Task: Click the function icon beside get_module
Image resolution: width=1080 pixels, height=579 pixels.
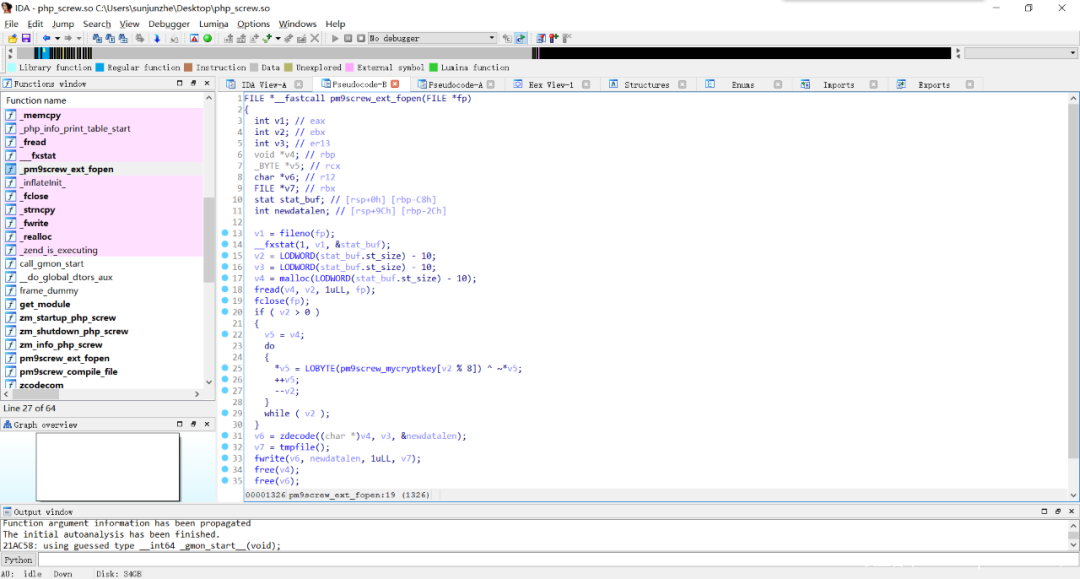Action: [x=11, y=304]
